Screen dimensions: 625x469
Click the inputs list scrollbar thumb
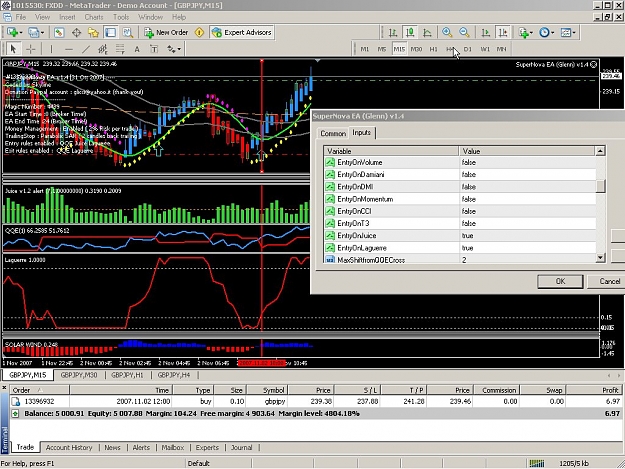(600, 186)
